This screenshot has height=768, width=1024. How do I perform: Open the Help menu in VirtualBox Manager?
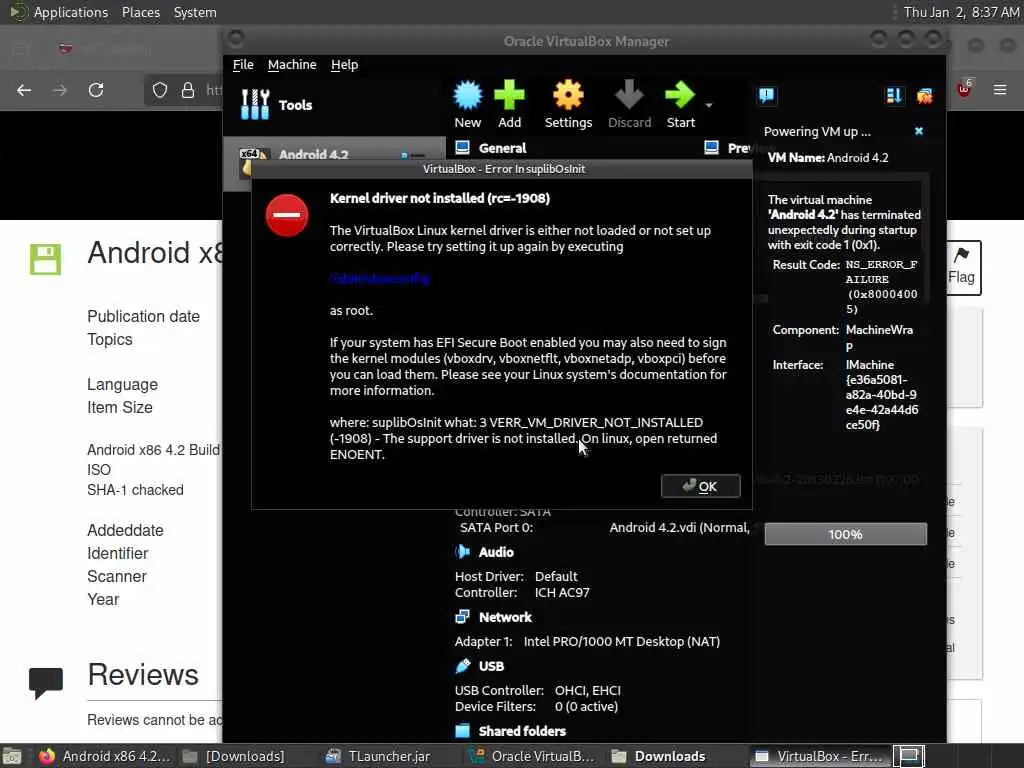coord(344,65)
